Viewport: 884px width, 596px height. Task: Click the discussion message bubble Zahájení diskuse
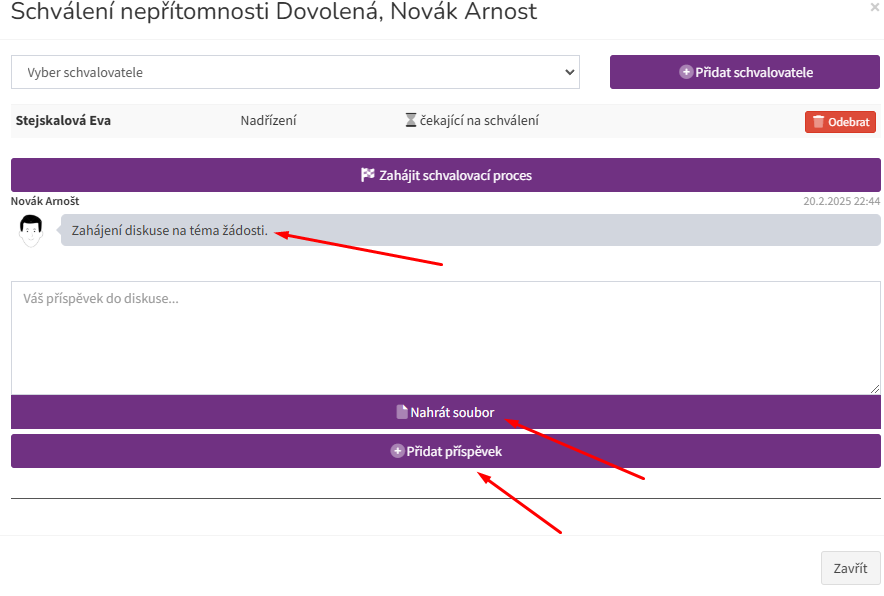470,230
